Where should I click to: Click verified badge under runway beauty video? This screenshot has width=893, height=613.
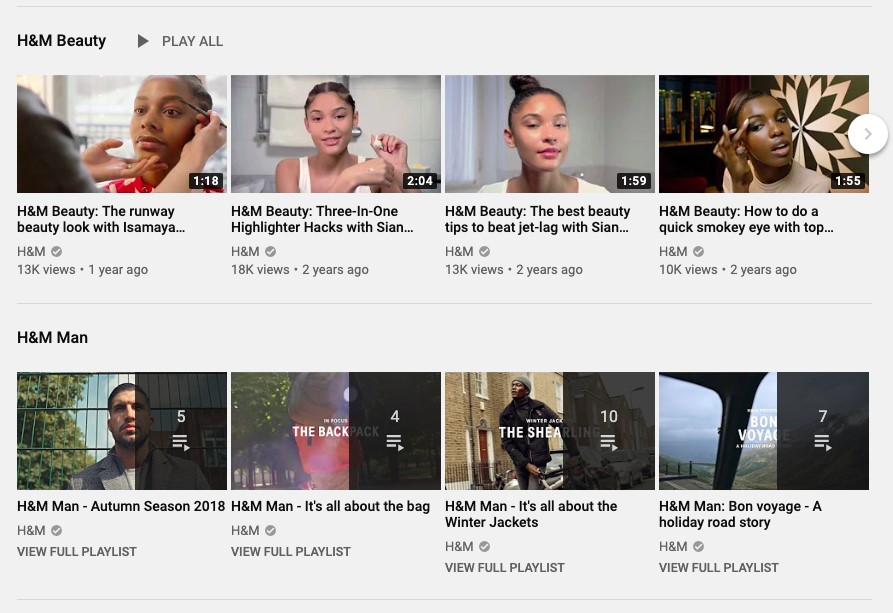(x=56, y=251)
